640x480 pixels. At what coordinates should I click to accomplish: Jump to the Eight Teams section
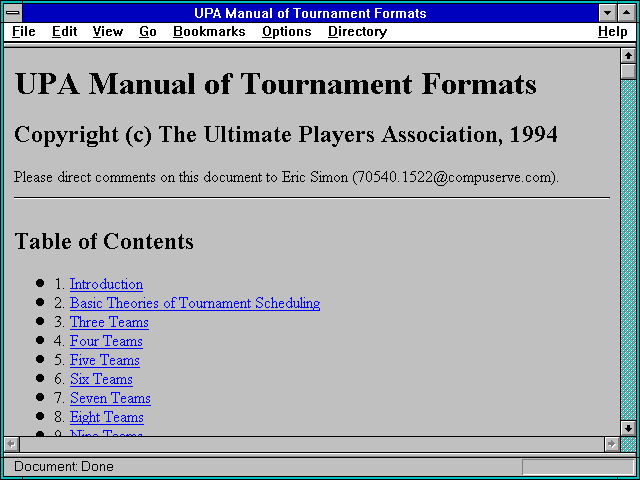pos(107,417)
